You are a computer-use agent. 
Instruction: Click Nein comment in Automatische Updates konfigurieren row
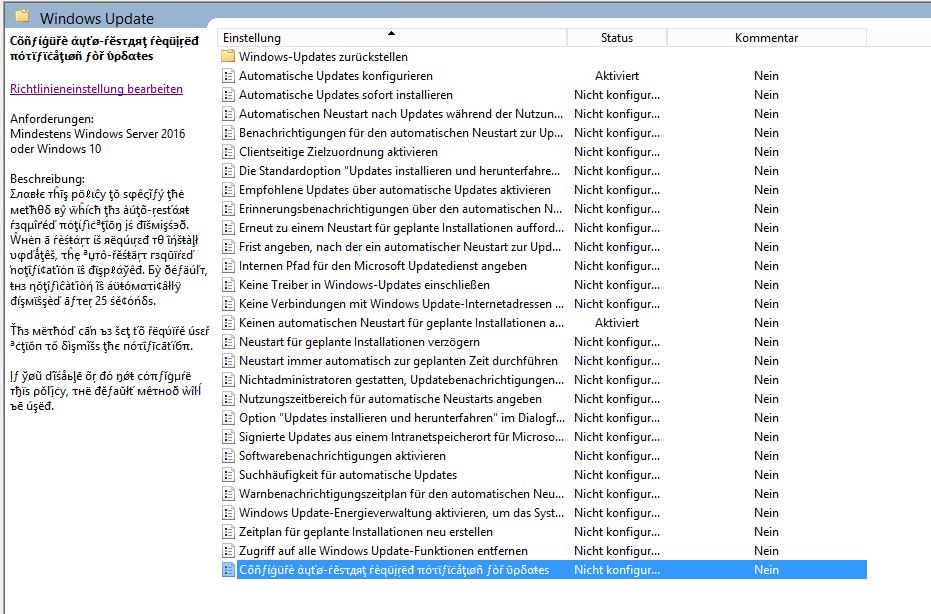767,76
